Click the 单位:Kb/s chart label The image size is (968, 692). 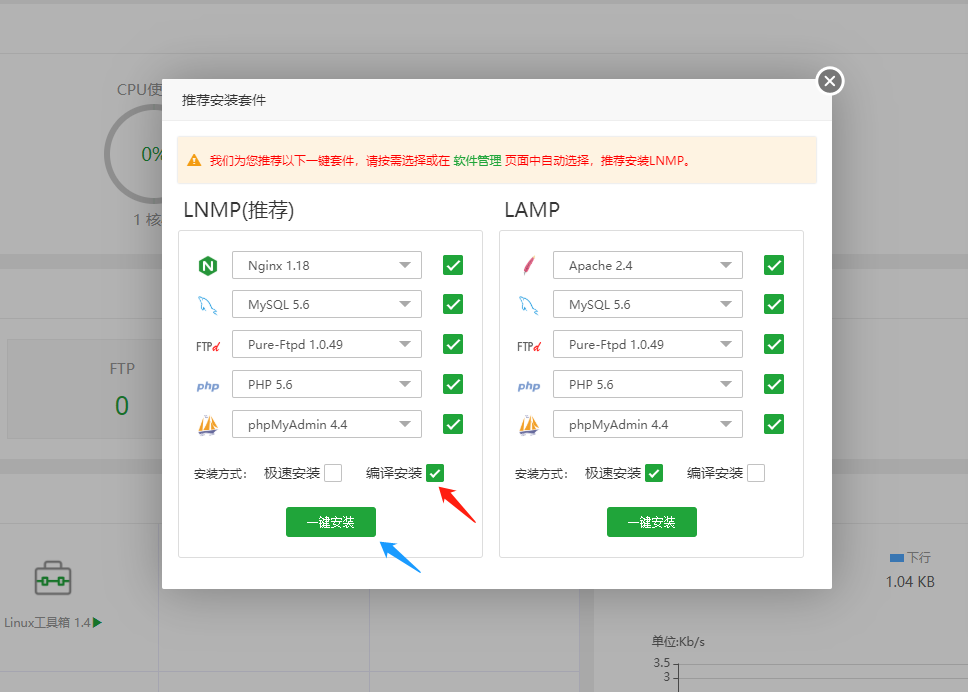[x=678, y=641]
